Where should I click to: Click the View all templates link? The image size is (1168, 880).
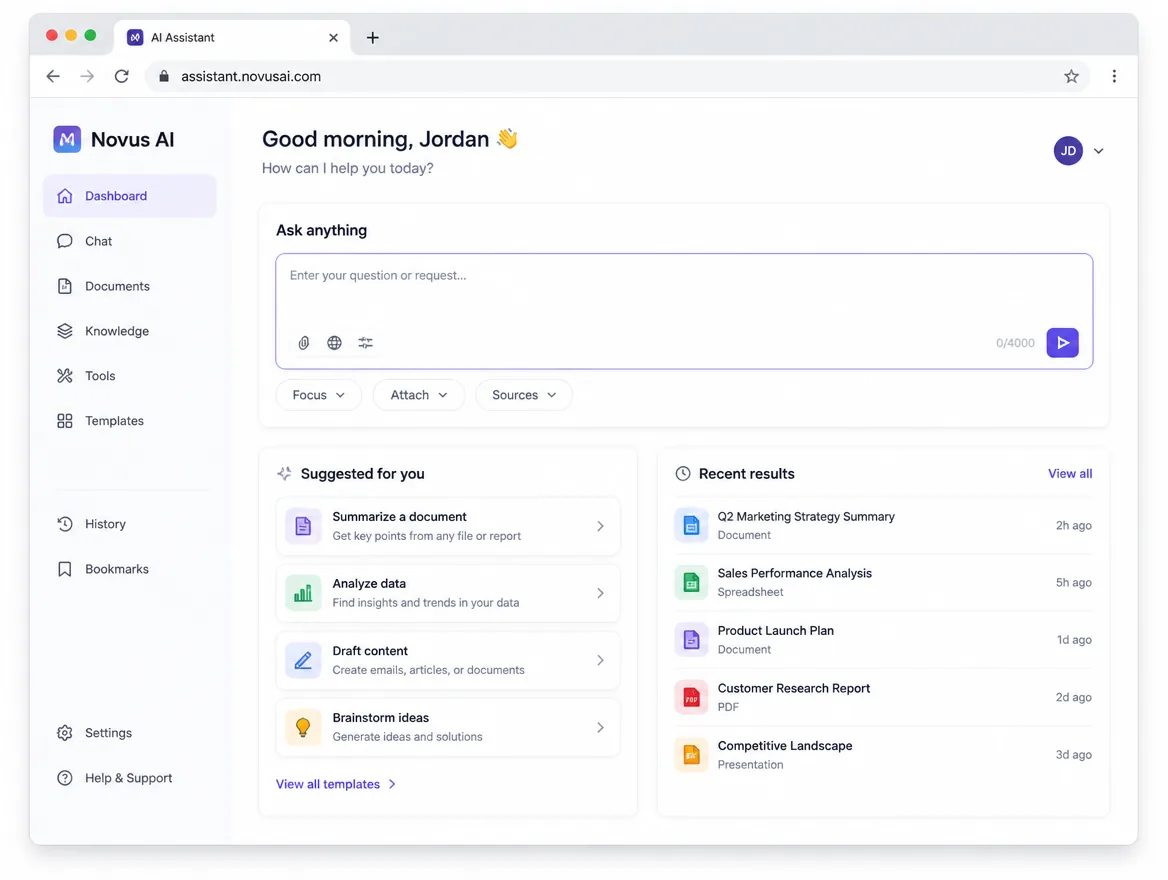[336, 784]
